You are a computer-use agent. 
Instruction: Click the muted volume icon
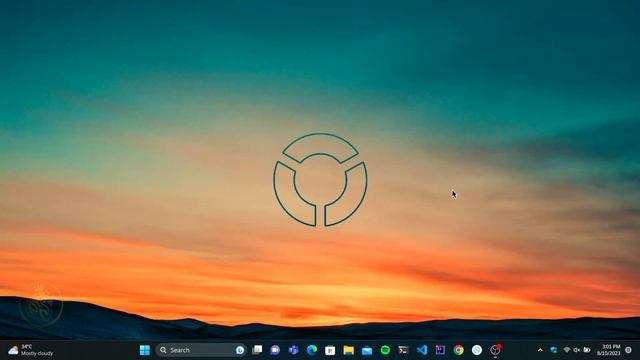coord(577,350)
